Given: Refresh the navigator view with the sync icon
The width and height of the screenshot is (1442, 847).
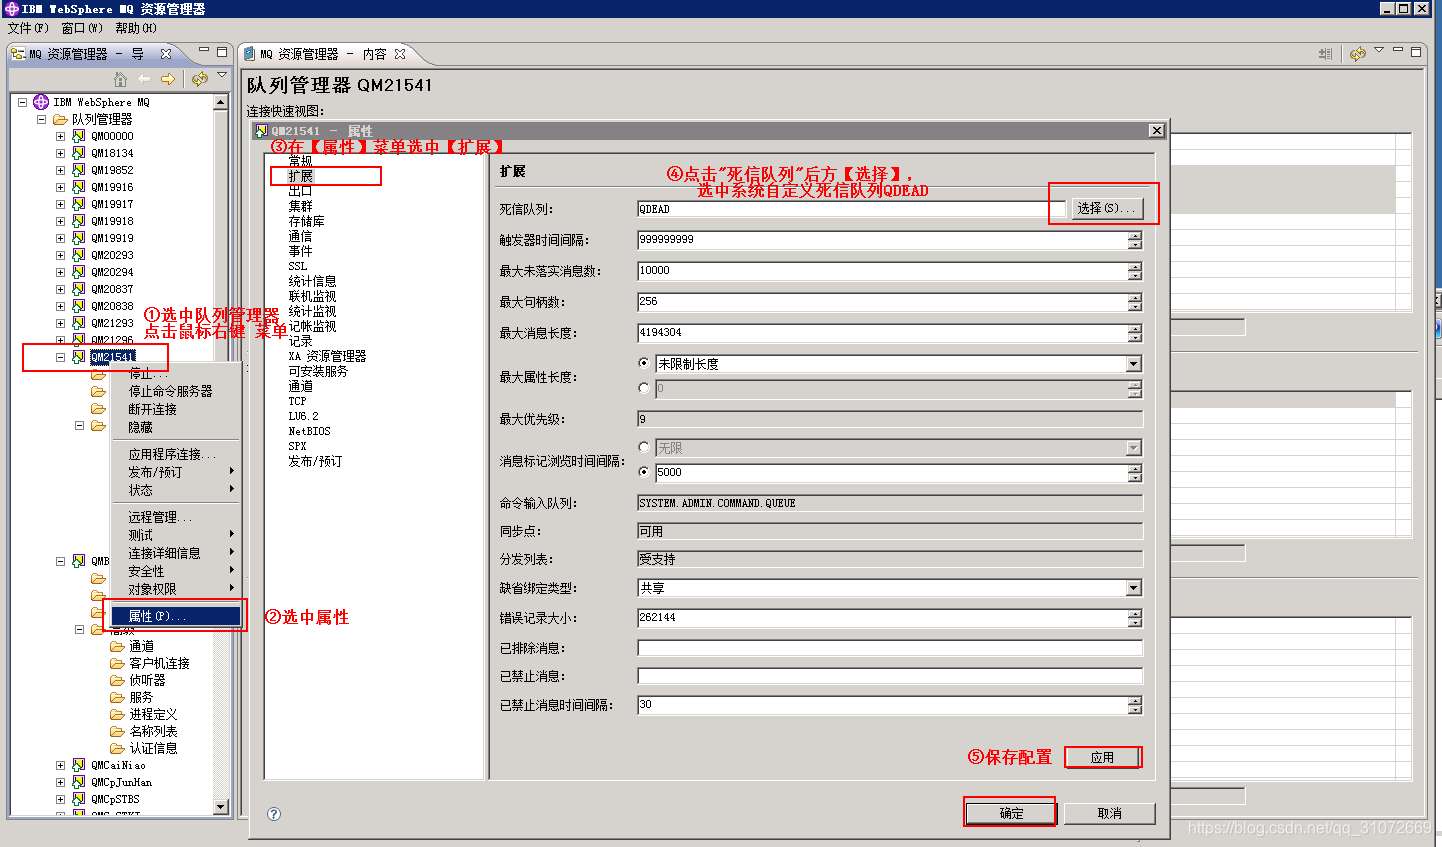Looking at the screenshot, I should click(200, 79).
